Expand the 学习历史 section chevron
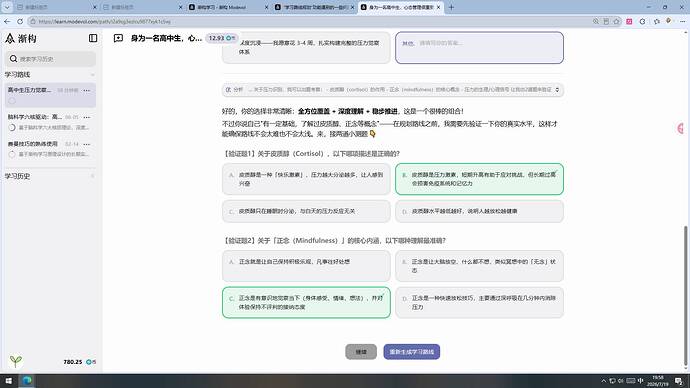The height and width of the screenshot is (388, 690). pos(92,176)
